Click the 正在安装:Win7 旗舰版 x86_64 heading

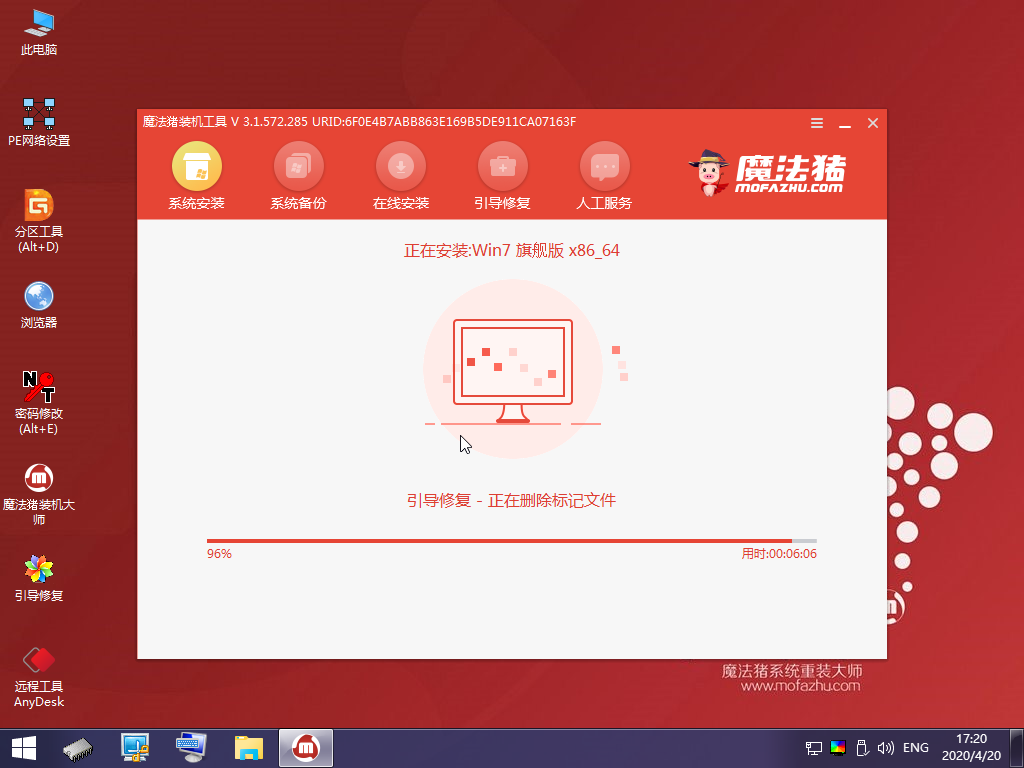511,250
